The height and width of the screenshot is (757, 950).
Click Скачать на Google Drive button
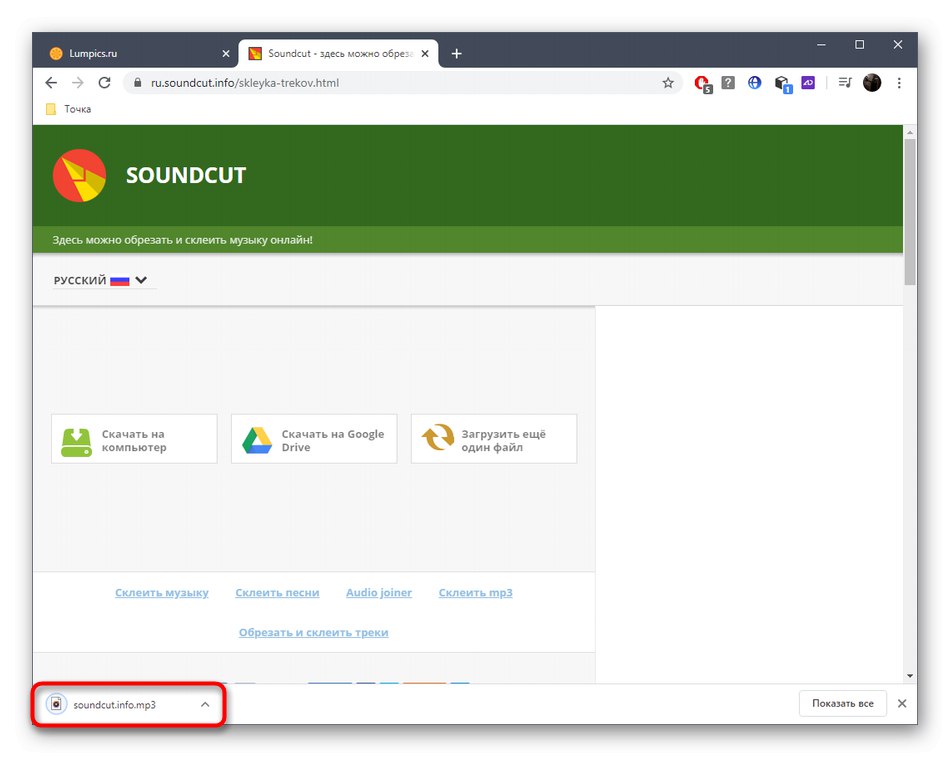click(314, 439)
